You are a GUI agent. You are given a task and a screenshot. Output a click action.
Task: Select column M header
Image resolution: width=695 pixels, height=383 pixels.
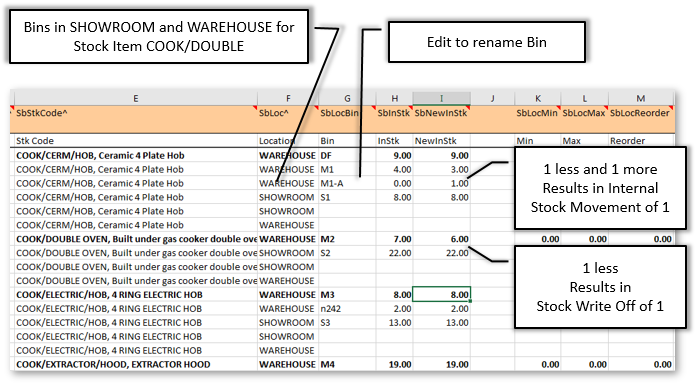click(641, 98)
